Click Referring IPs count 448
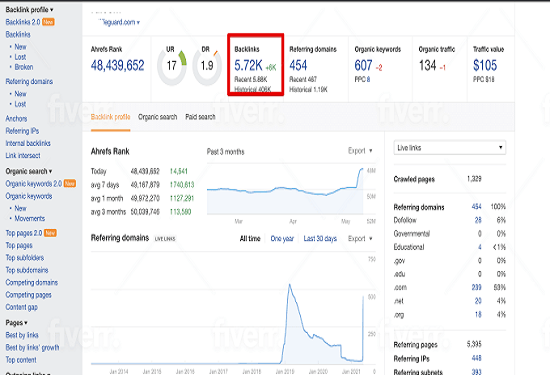 tap(476, 358)
